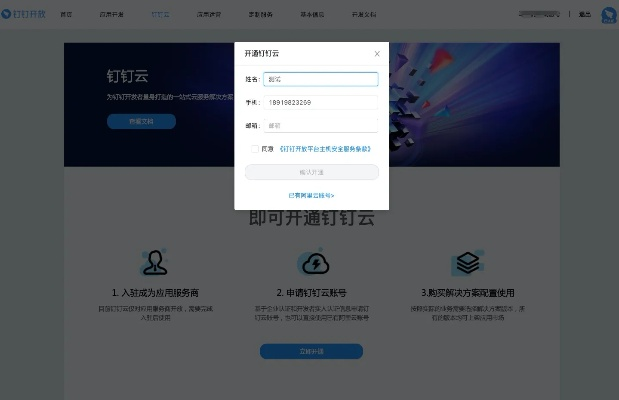Open 开发文档 in the top navigation
This screenshot has height=400, width=619.
(364, 16)
